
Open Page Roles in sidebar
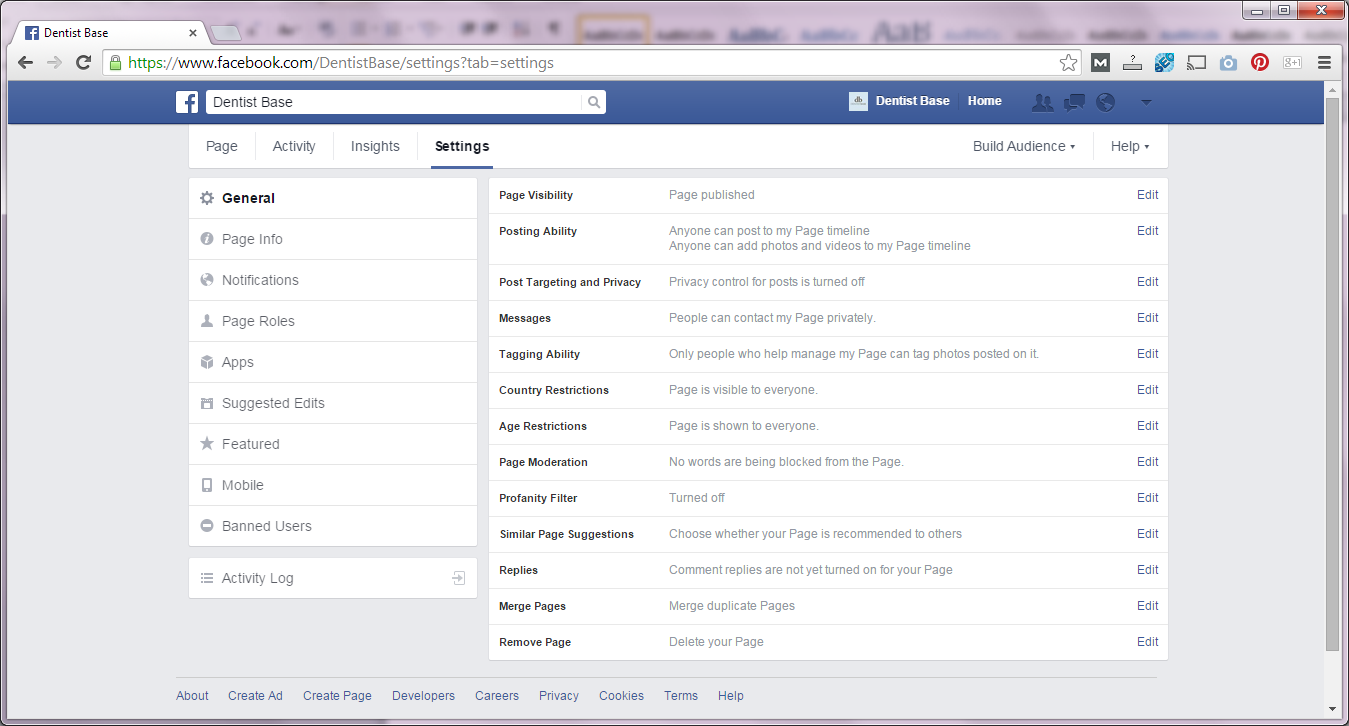click(333, 321)
